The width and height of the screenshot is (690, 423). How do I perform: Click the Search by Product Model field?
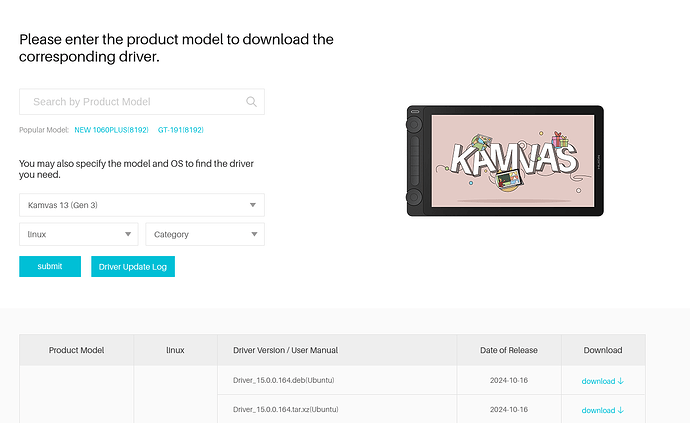[142, 102]
